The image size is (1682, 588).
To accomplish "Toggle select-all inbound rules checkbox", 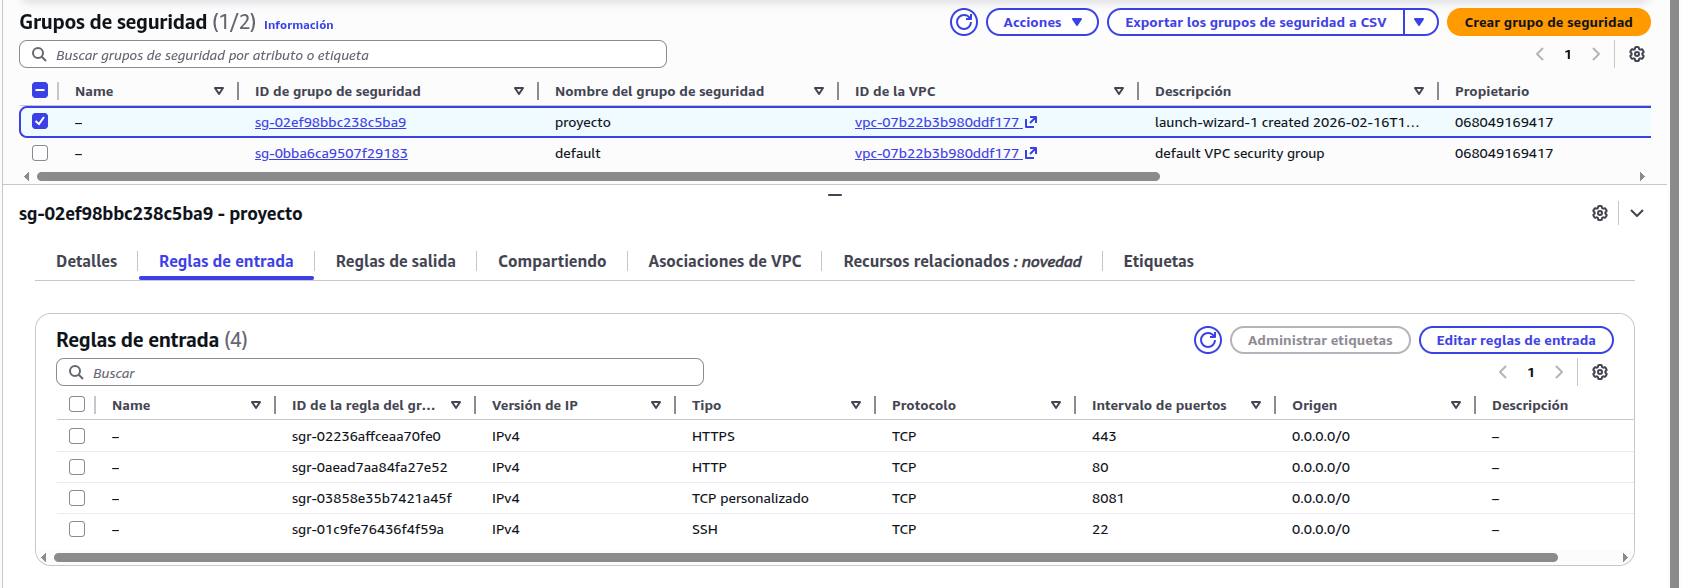I will (x=77, y=404).
